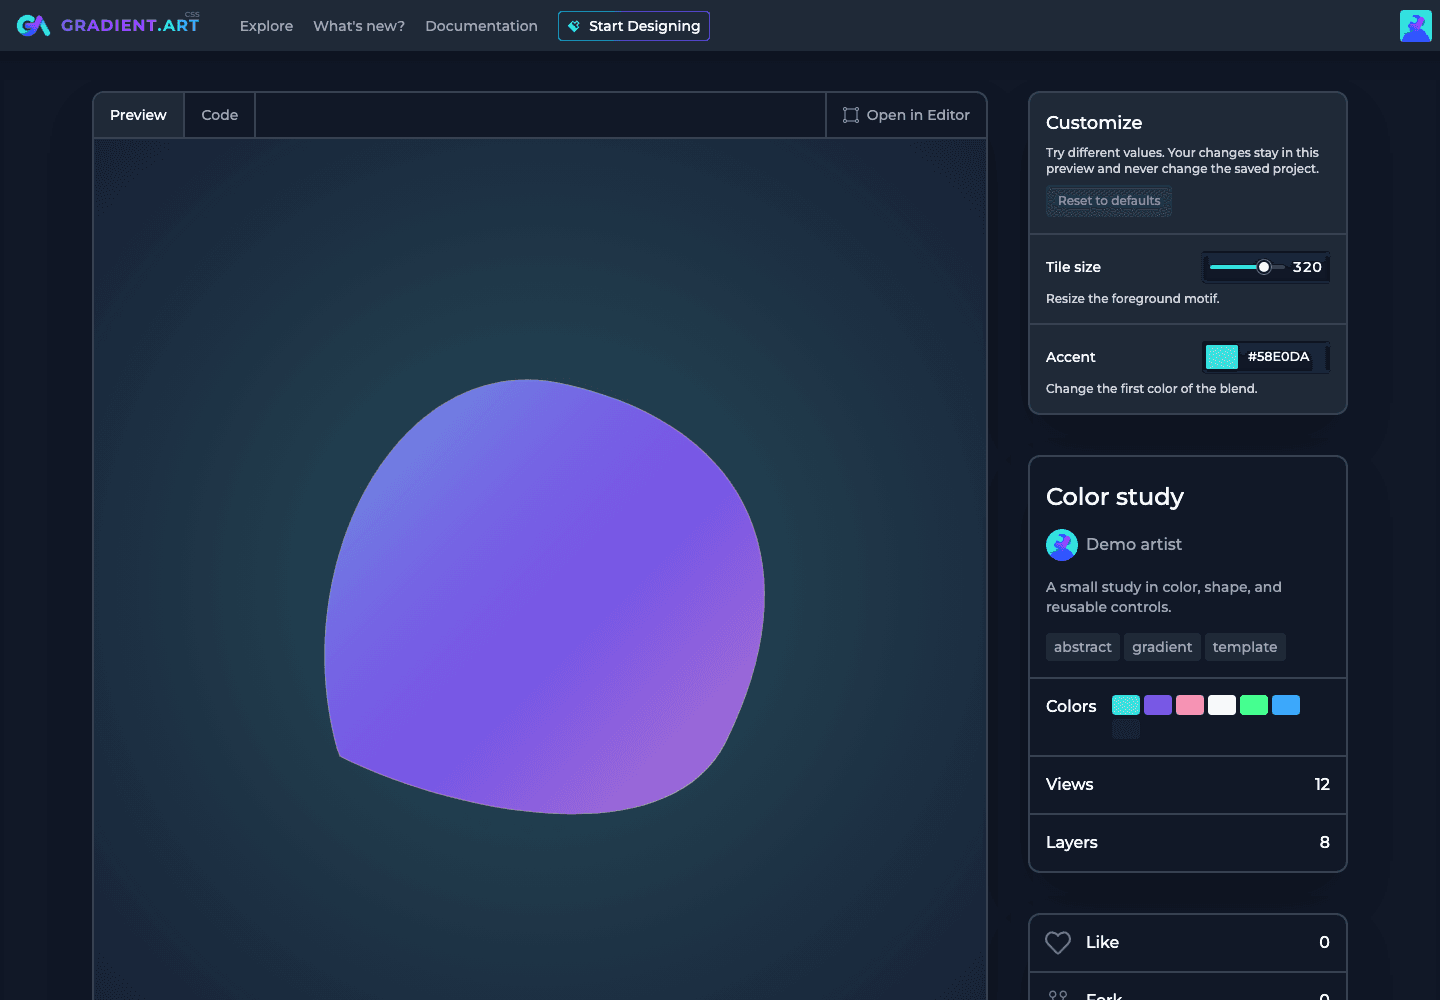Image resolution: width=1440 pixels, height=1000 pixels.
Task: Select the purple swatch in Colors
Action: point(1158,705)
